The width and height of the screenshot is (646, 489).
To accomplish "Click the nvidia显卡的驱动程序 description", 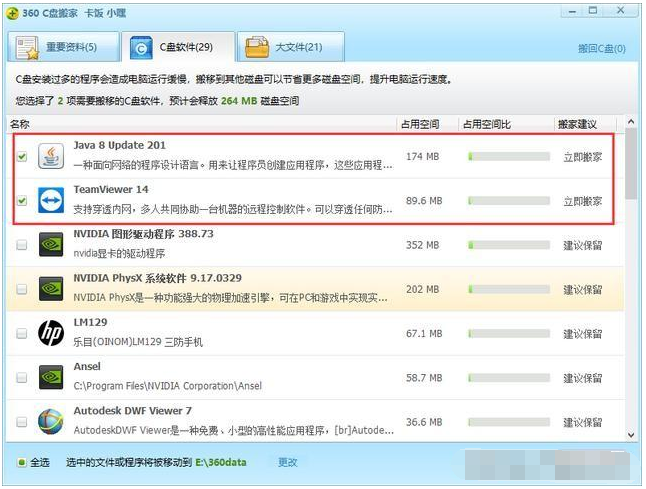I will coord(119,253).
